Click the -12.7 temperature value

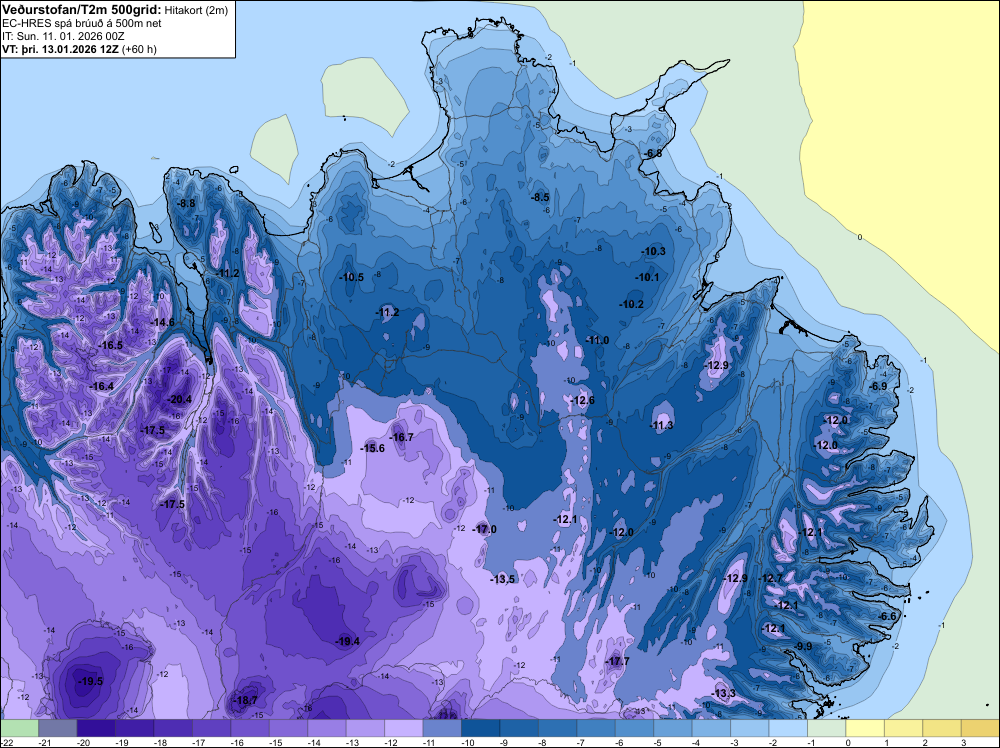pos(770,578)
